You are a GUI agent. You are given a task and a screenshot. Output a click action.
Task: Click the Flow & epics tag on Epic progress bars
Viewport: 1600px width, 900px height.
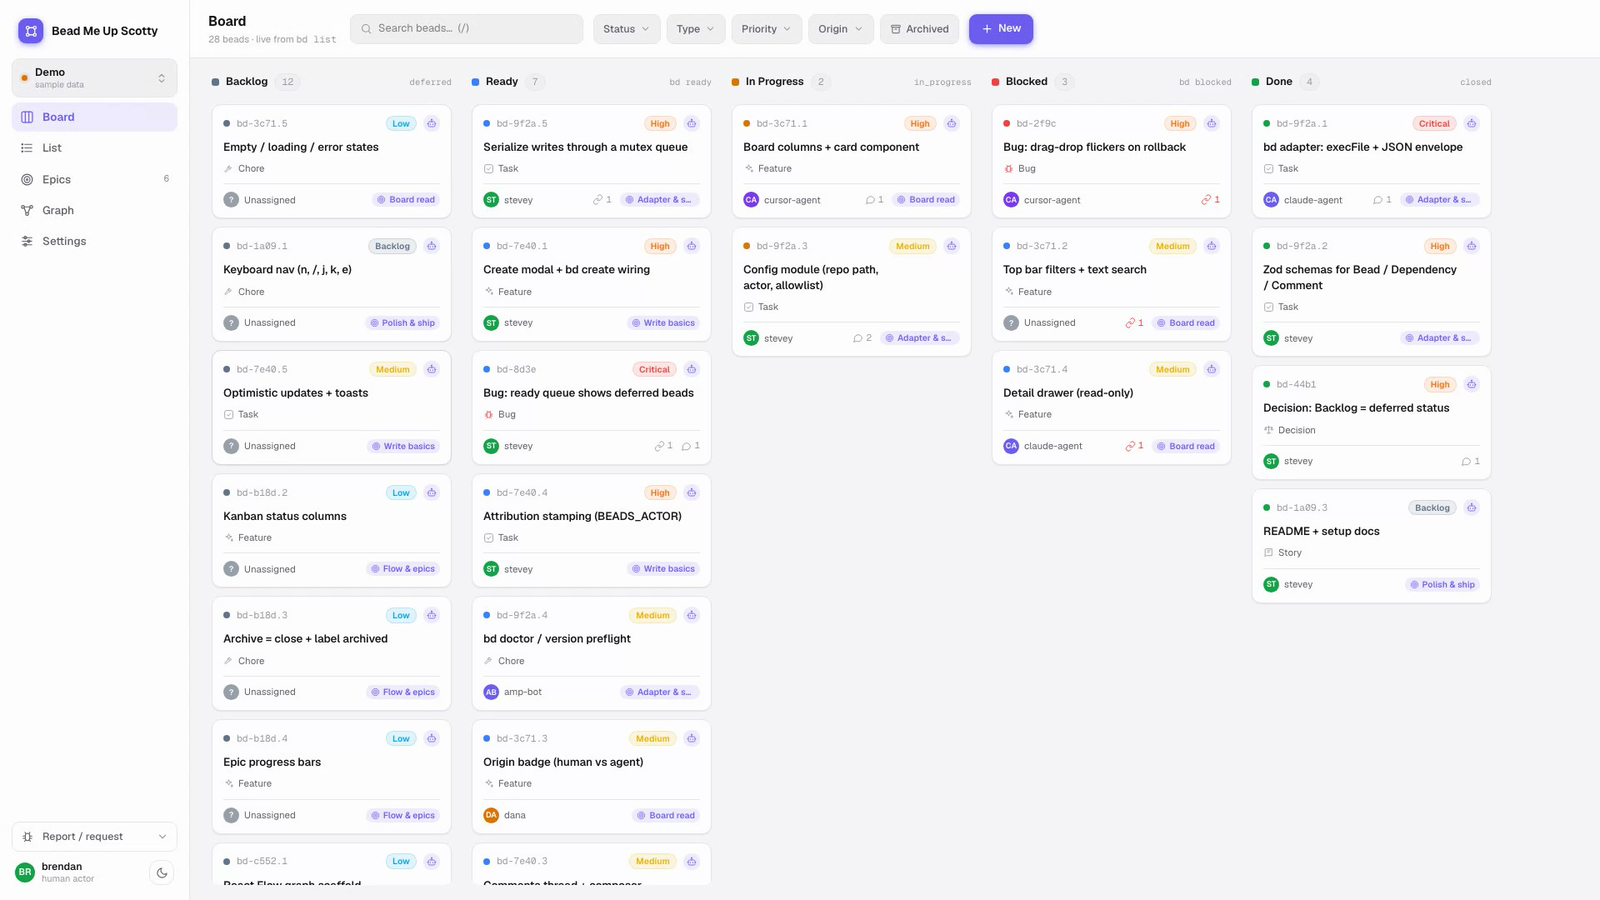pyautogui.click(x=402, y=815)
